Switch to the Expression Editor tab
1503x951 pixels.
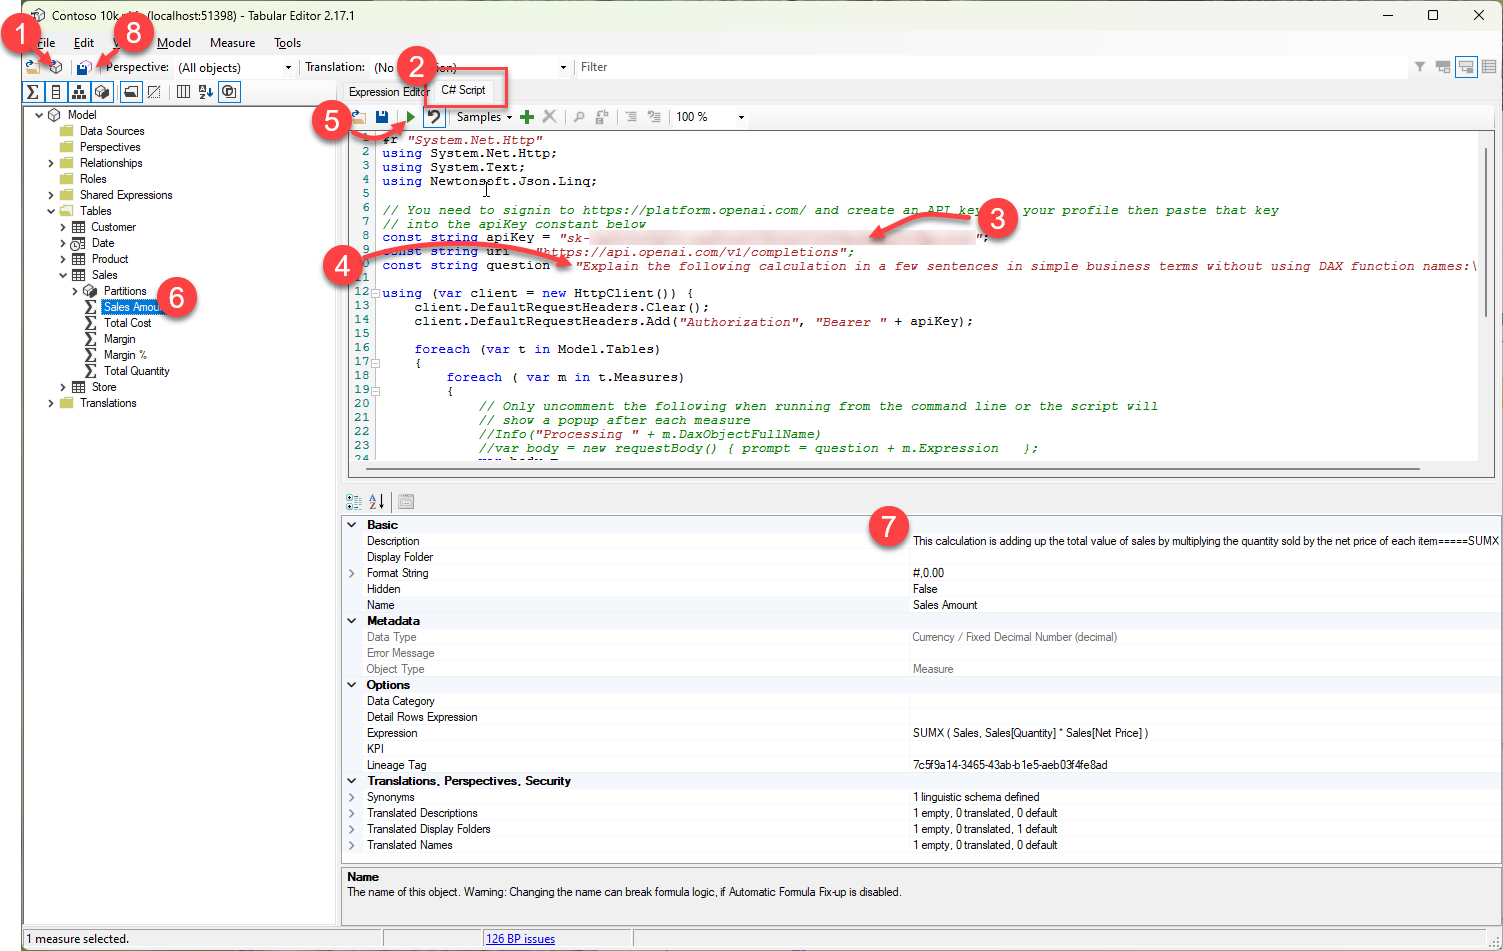coord(388,89)
